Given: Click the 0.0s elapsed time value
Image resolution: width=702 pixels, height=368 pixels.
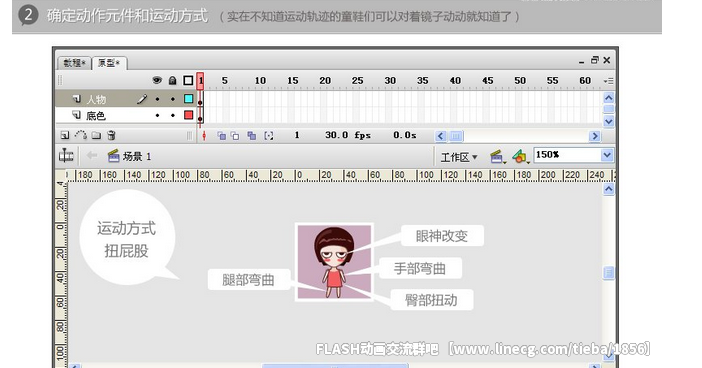Looking at the screenshot, I should [405, 135].
